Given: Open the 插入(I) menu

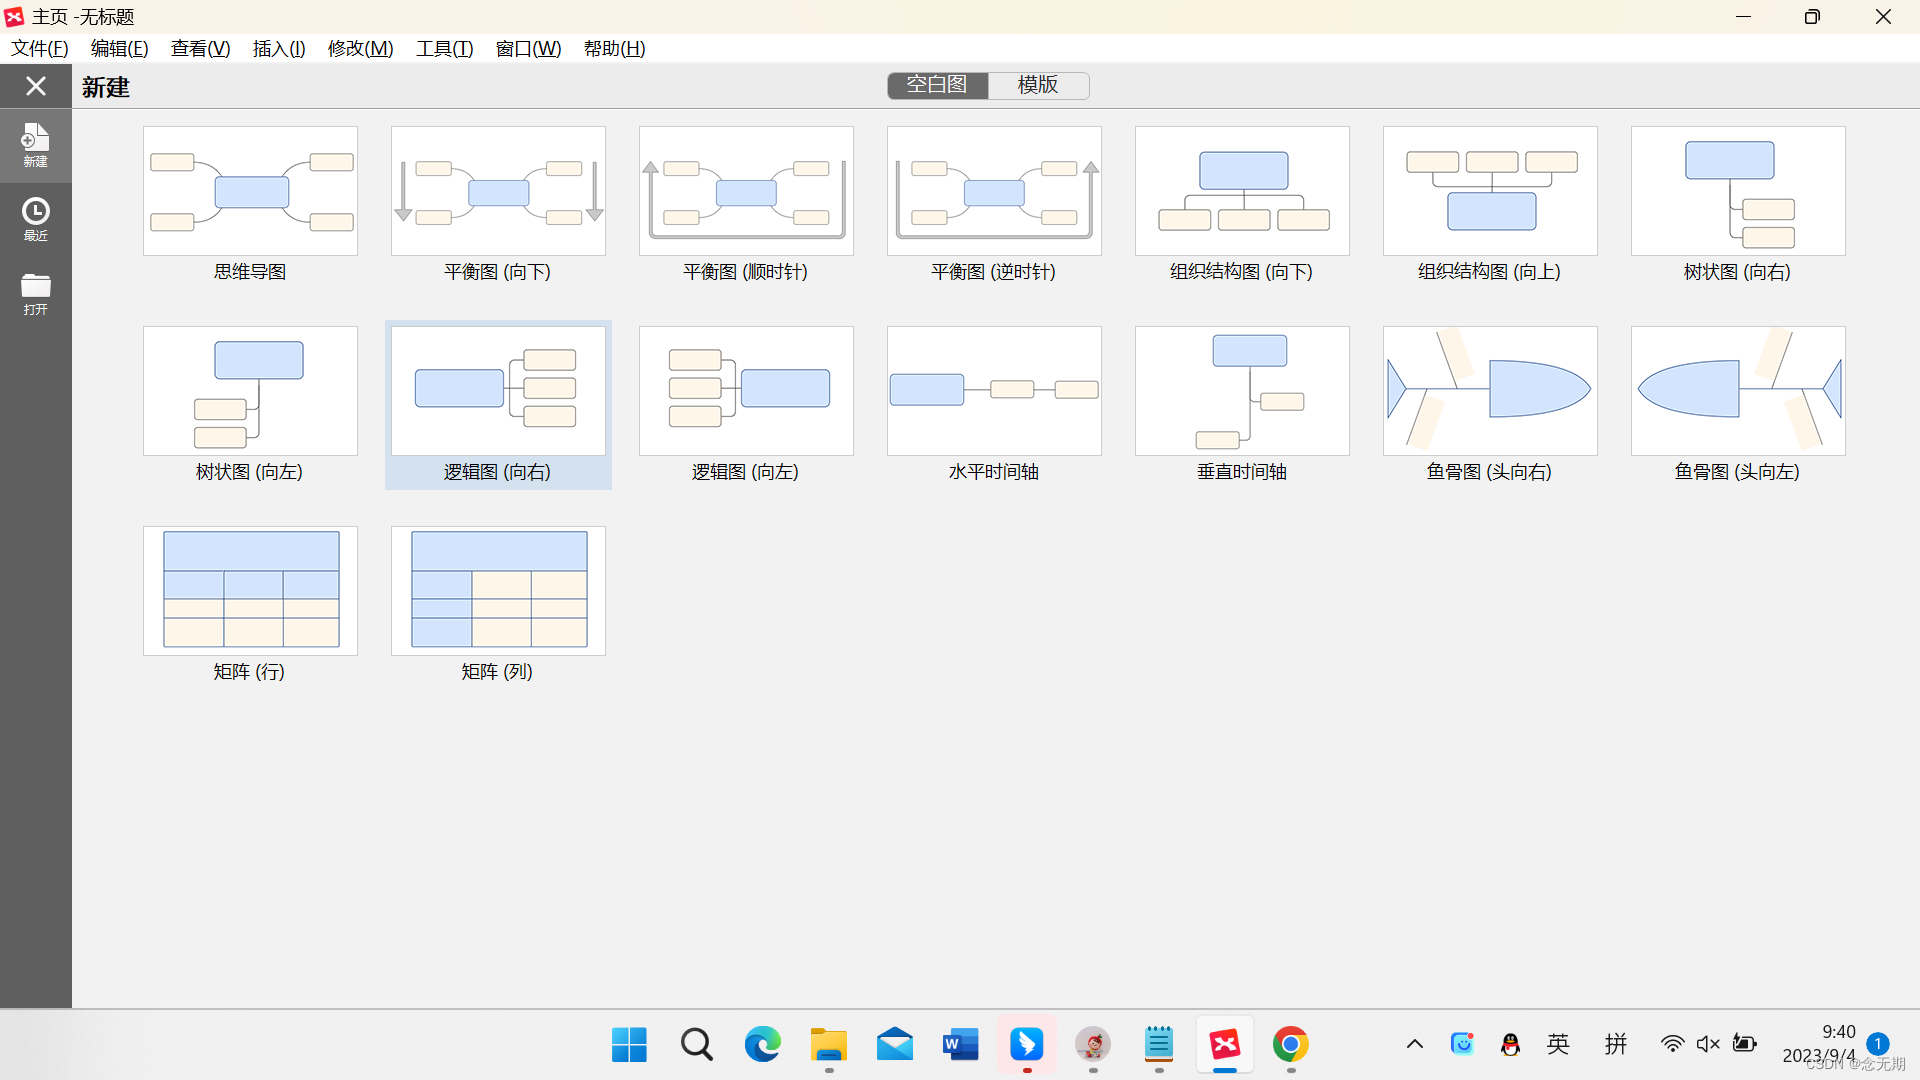Looking at the screenshot, I should coord(279,48).
